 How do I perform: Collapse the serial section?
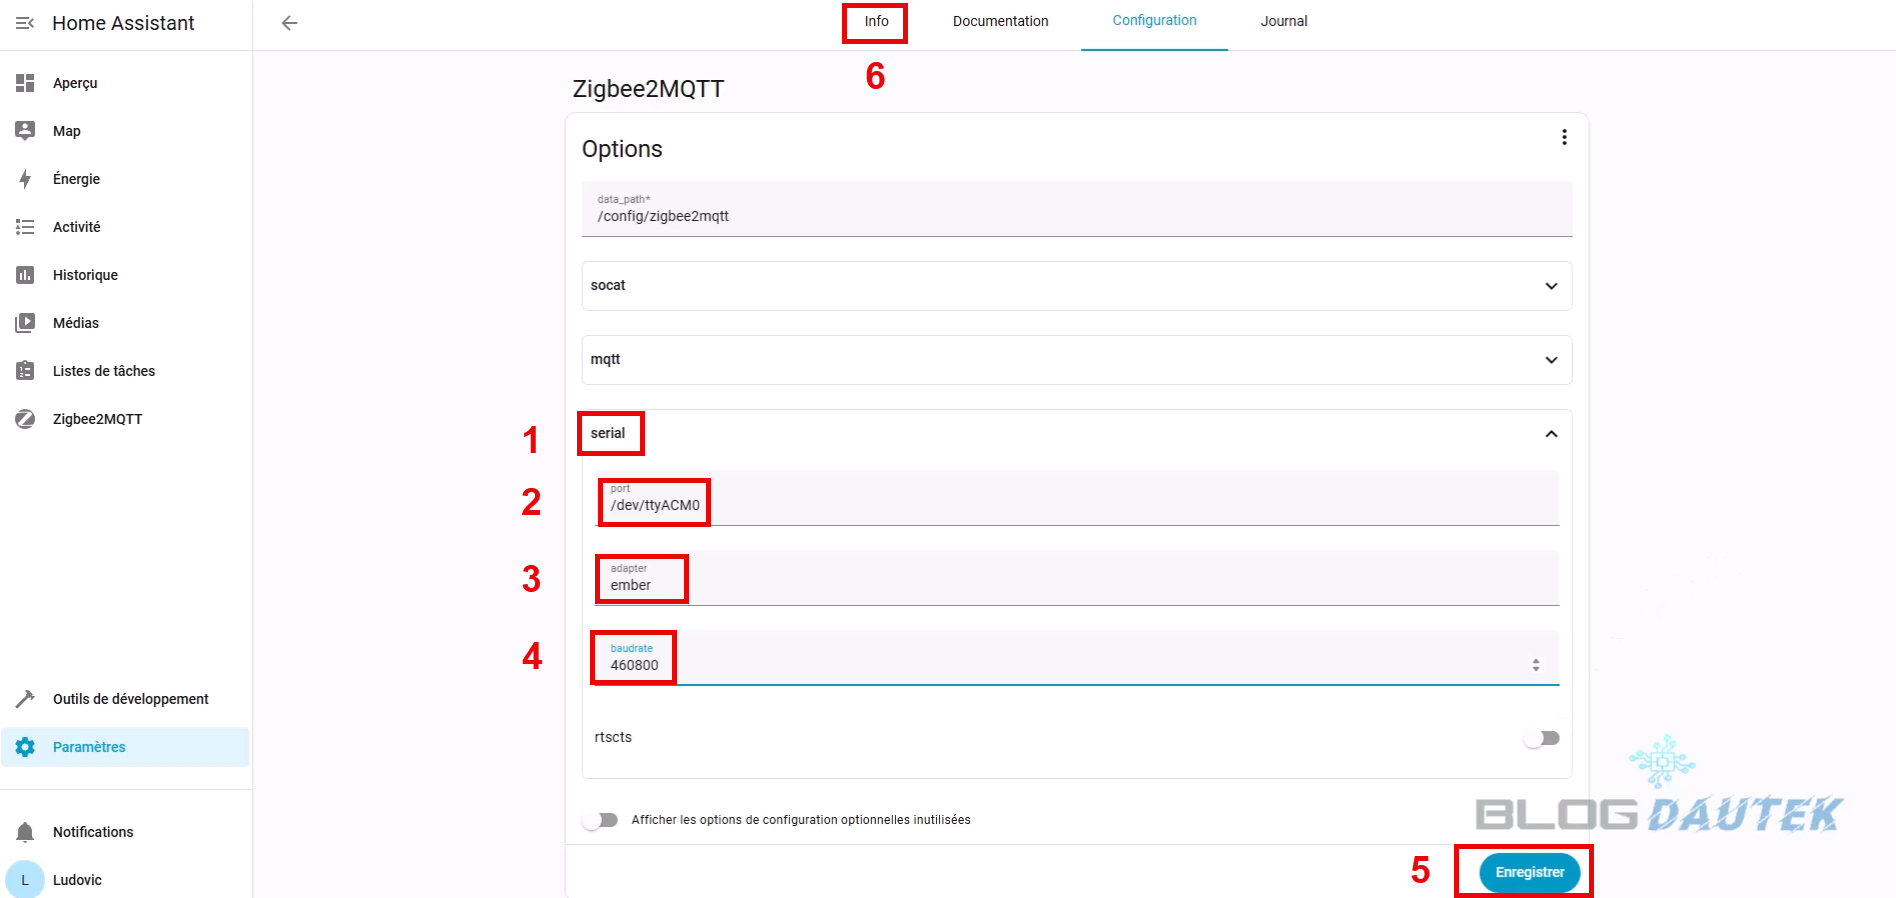1551,434
